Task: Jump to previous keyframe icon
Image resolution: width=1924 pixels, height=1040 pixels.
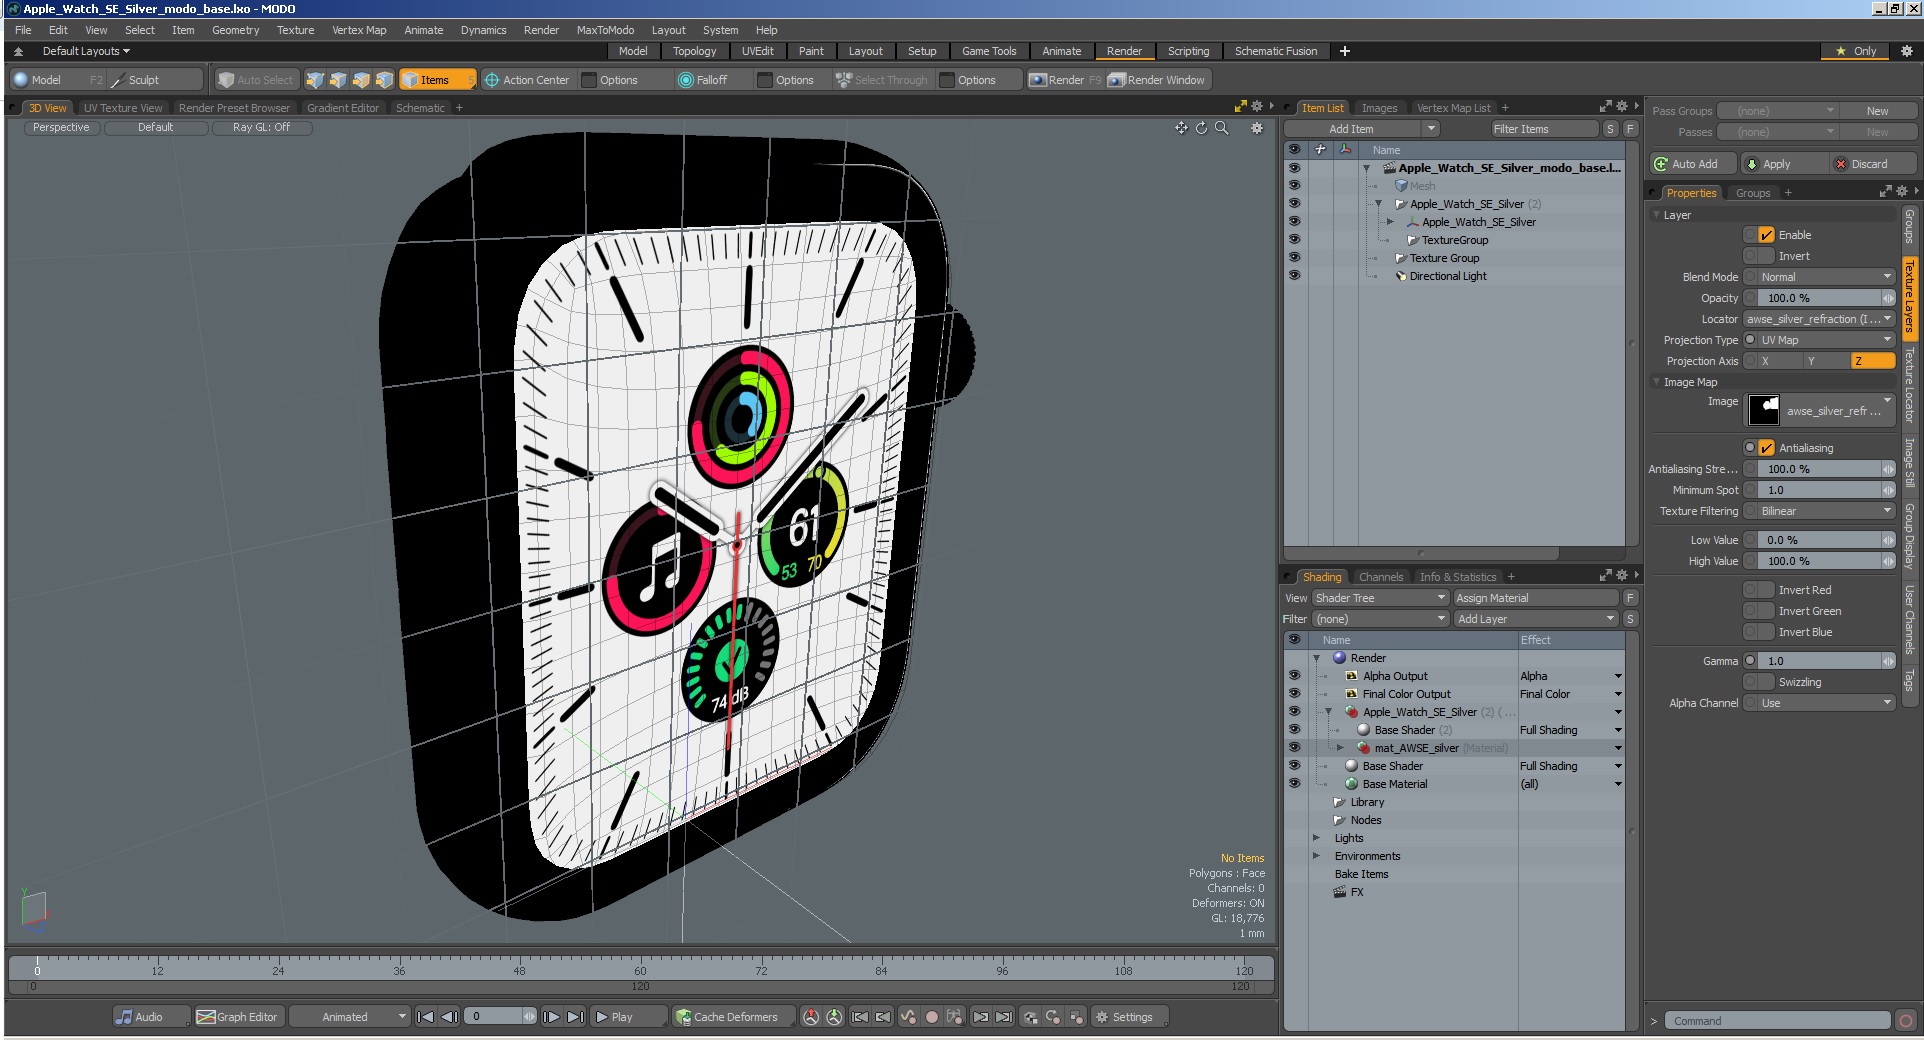Action: (883, 1017)
